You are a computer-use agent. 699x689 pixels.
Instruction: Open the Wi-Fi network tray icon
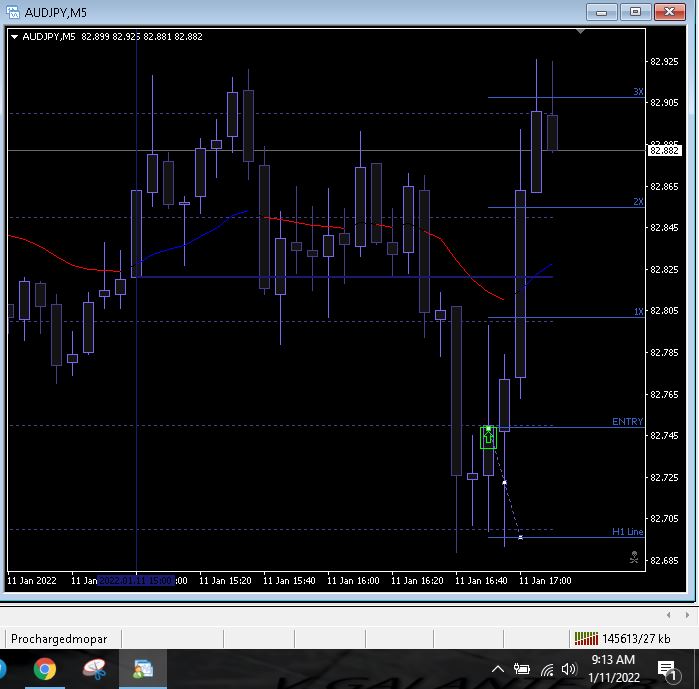547,669
